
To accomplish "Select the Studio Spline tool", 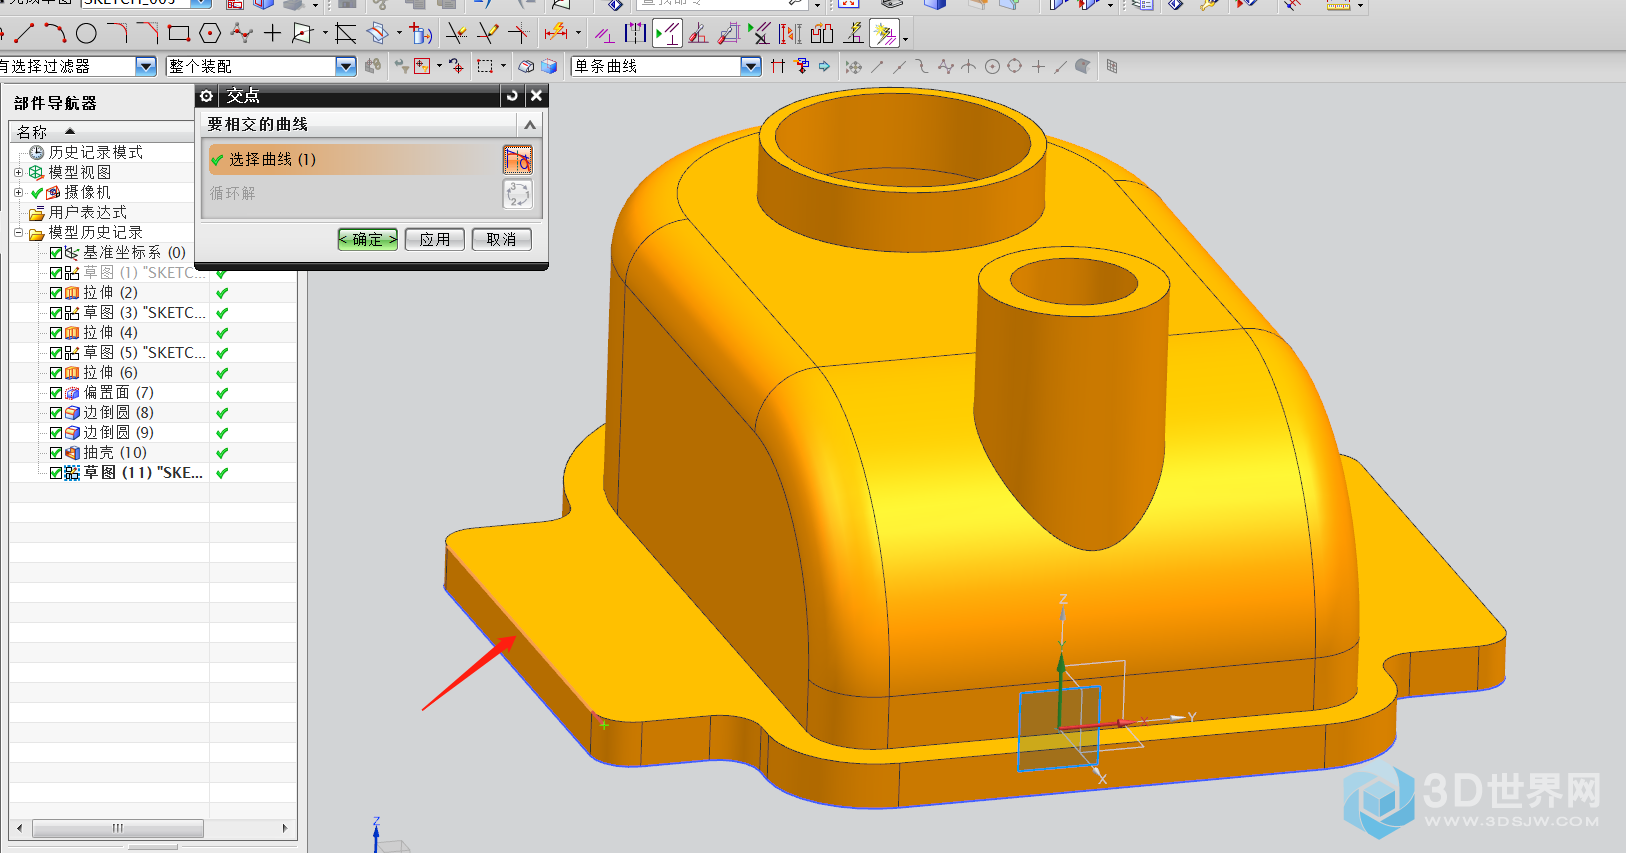I will click(241, 34).
